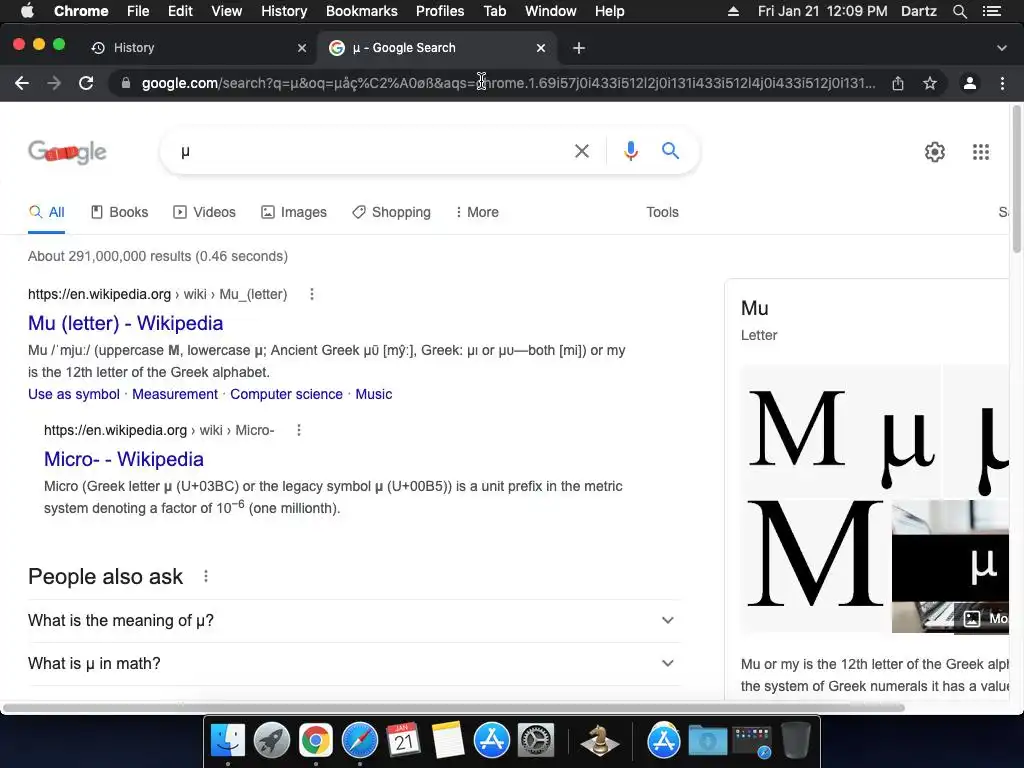Click the horizontal scrollbar at page bottom

coord(453,707)
